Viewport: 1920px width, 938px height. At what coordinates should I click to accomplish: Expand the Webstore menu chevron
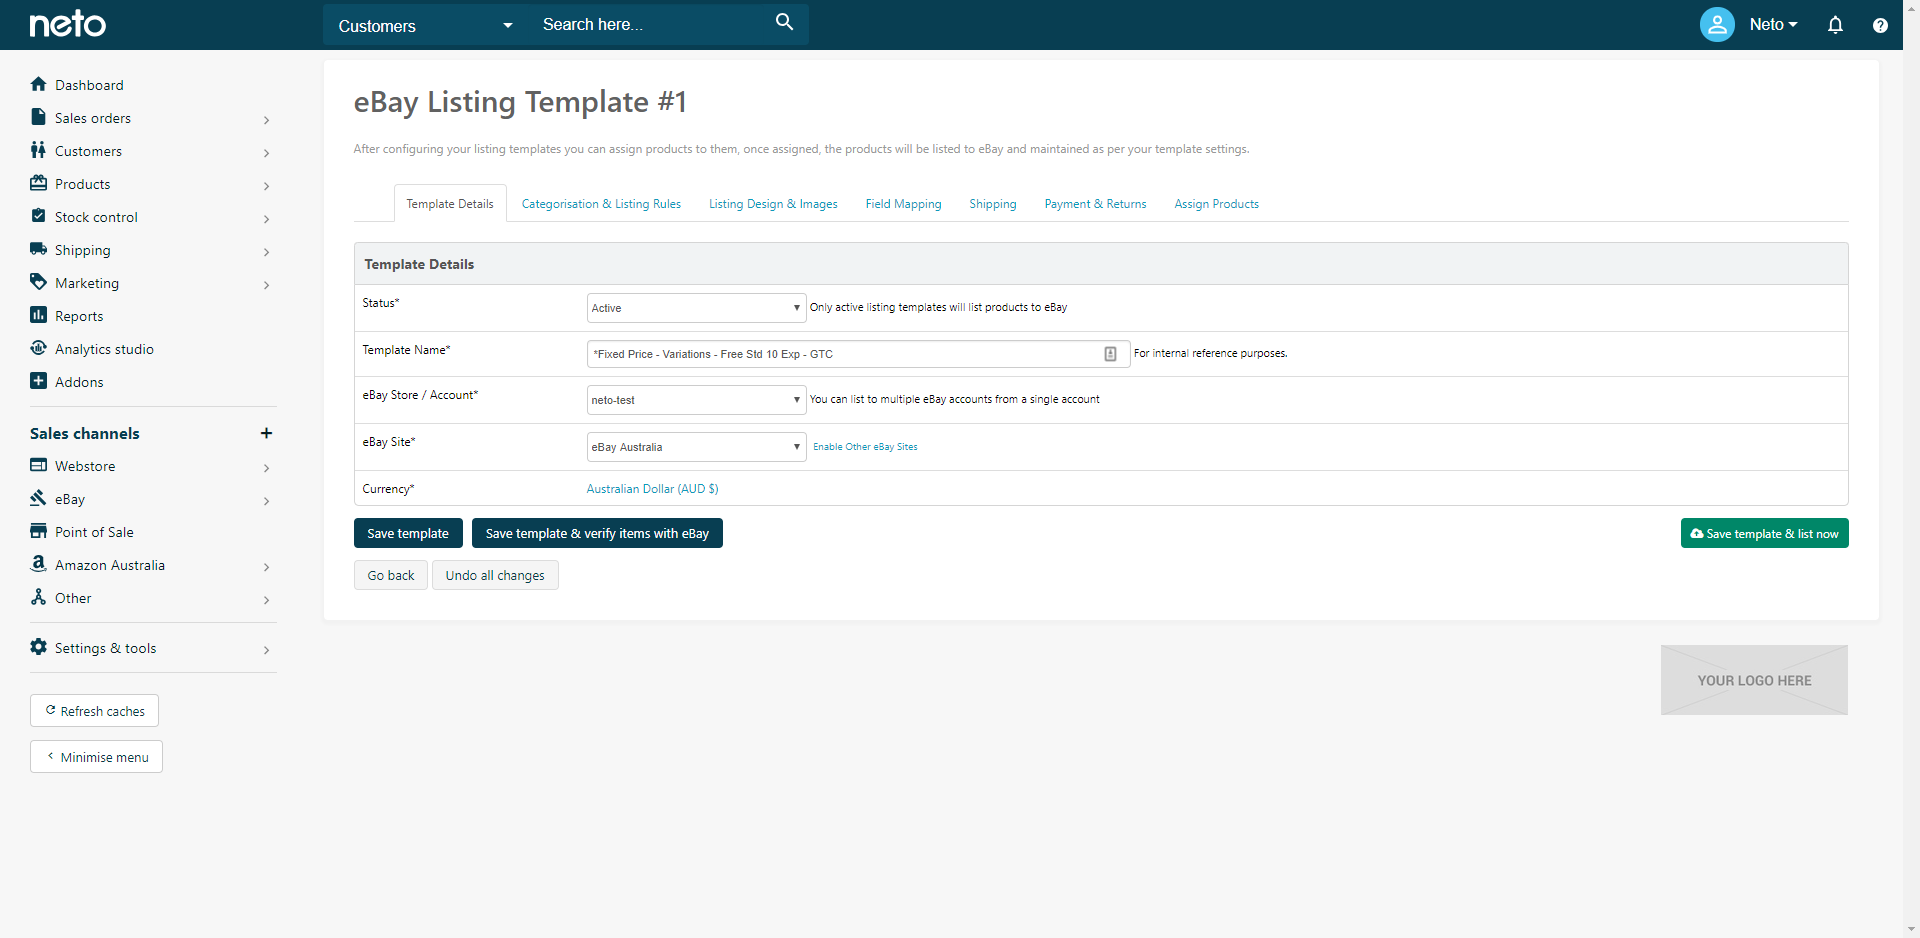click(x=266, y=468)
